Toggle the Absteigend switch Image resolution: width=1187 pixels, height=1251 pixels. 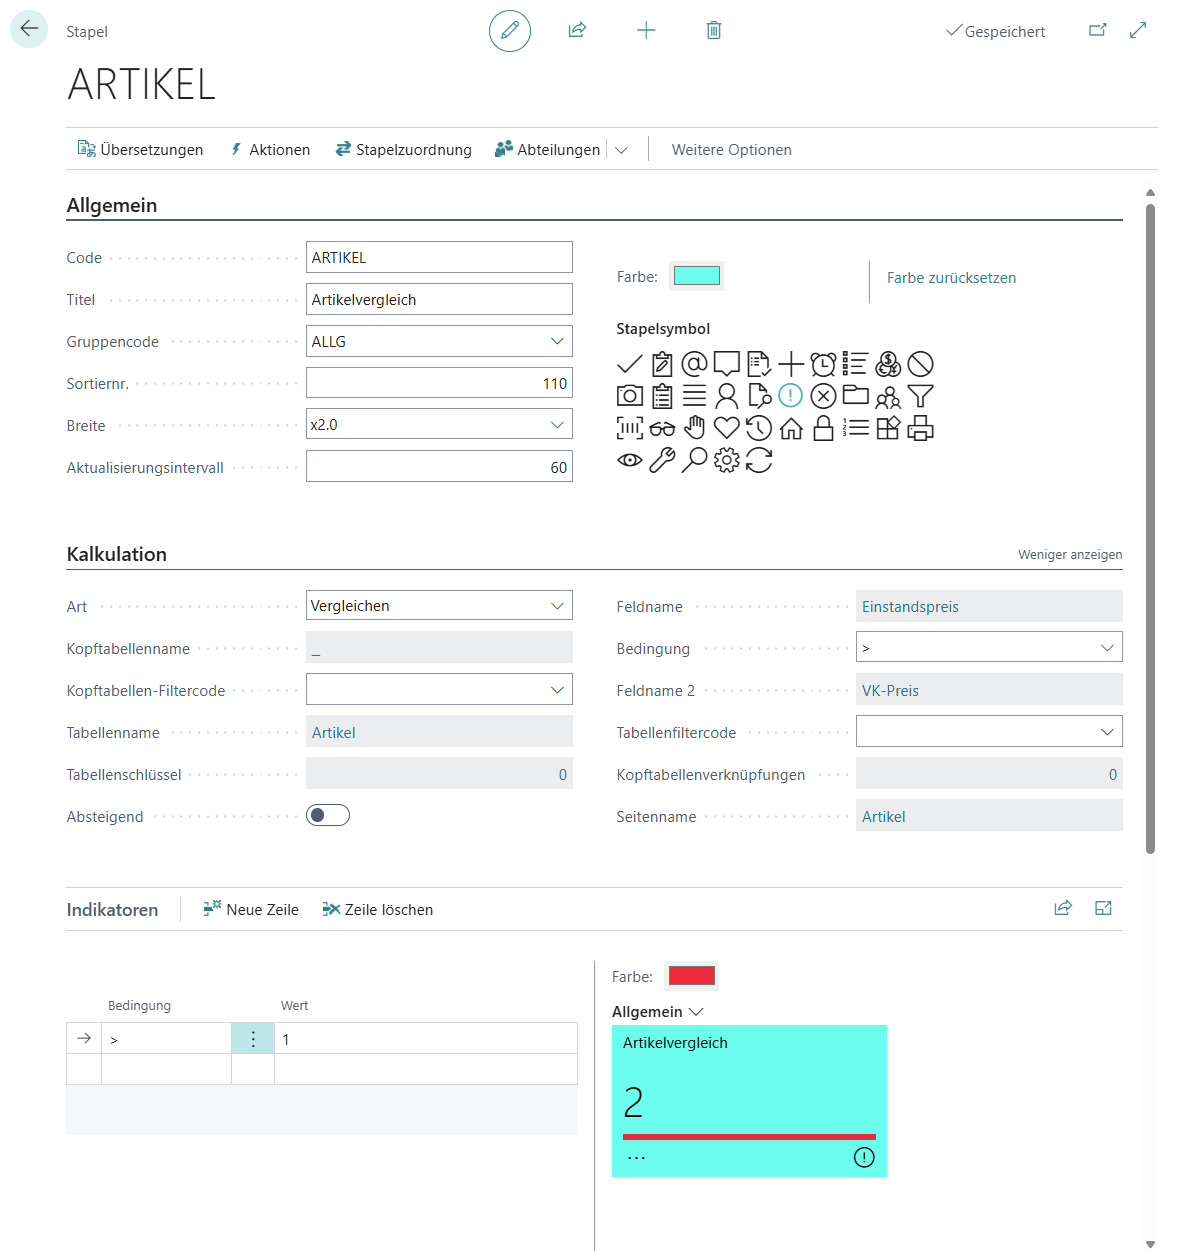[328, 815]
